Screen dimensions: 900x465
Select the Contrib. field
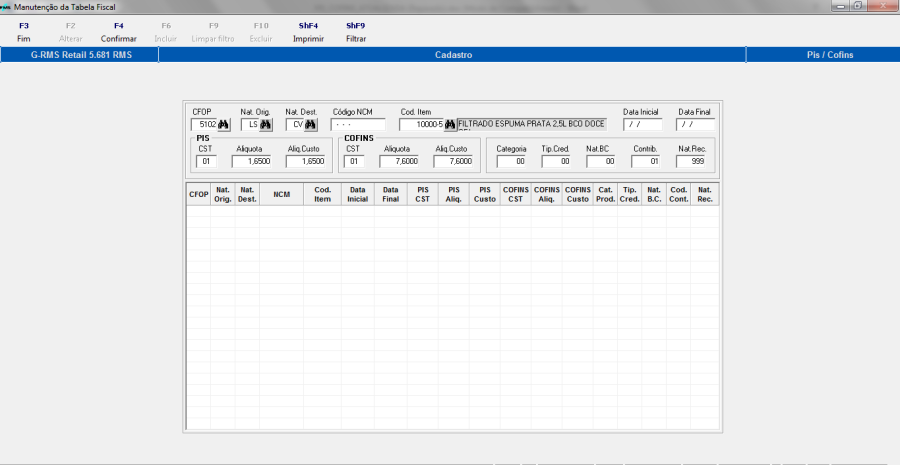coord(646,161)
